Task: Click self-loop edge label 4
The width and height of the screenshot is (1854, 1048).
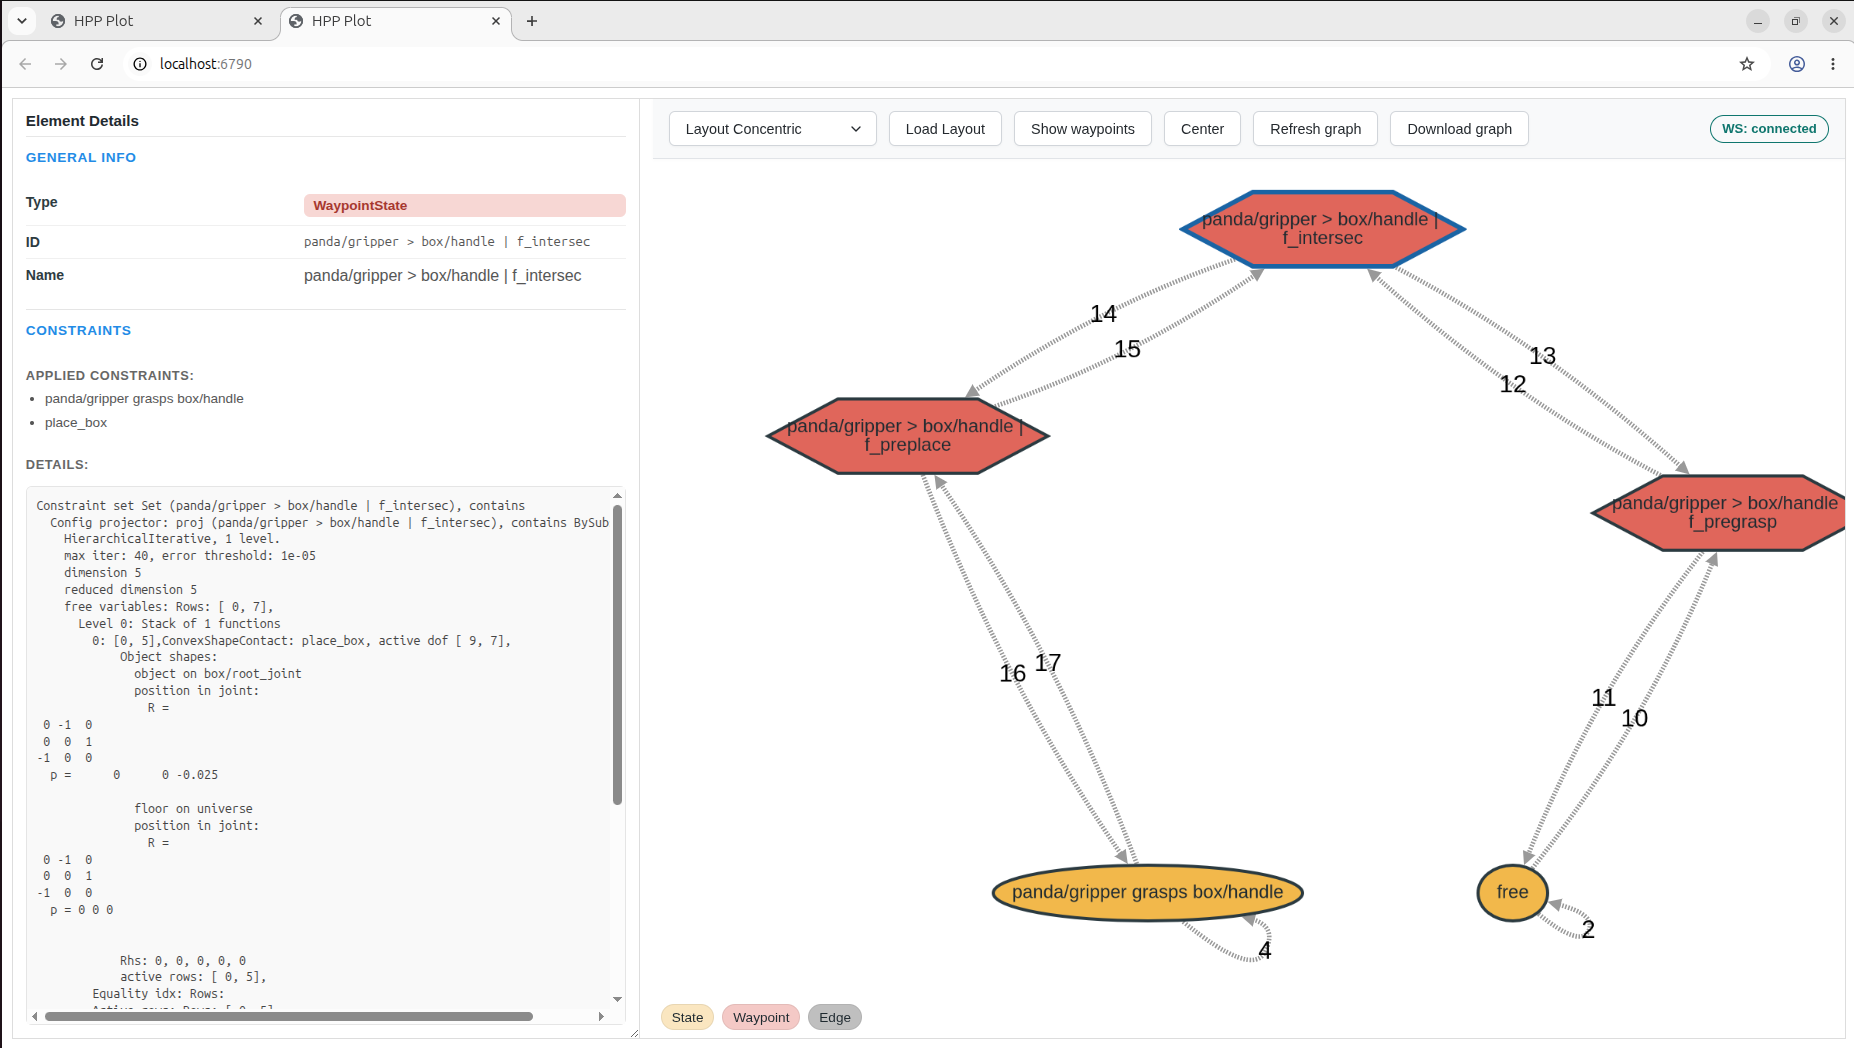Action: click(x=1265, y=951)
